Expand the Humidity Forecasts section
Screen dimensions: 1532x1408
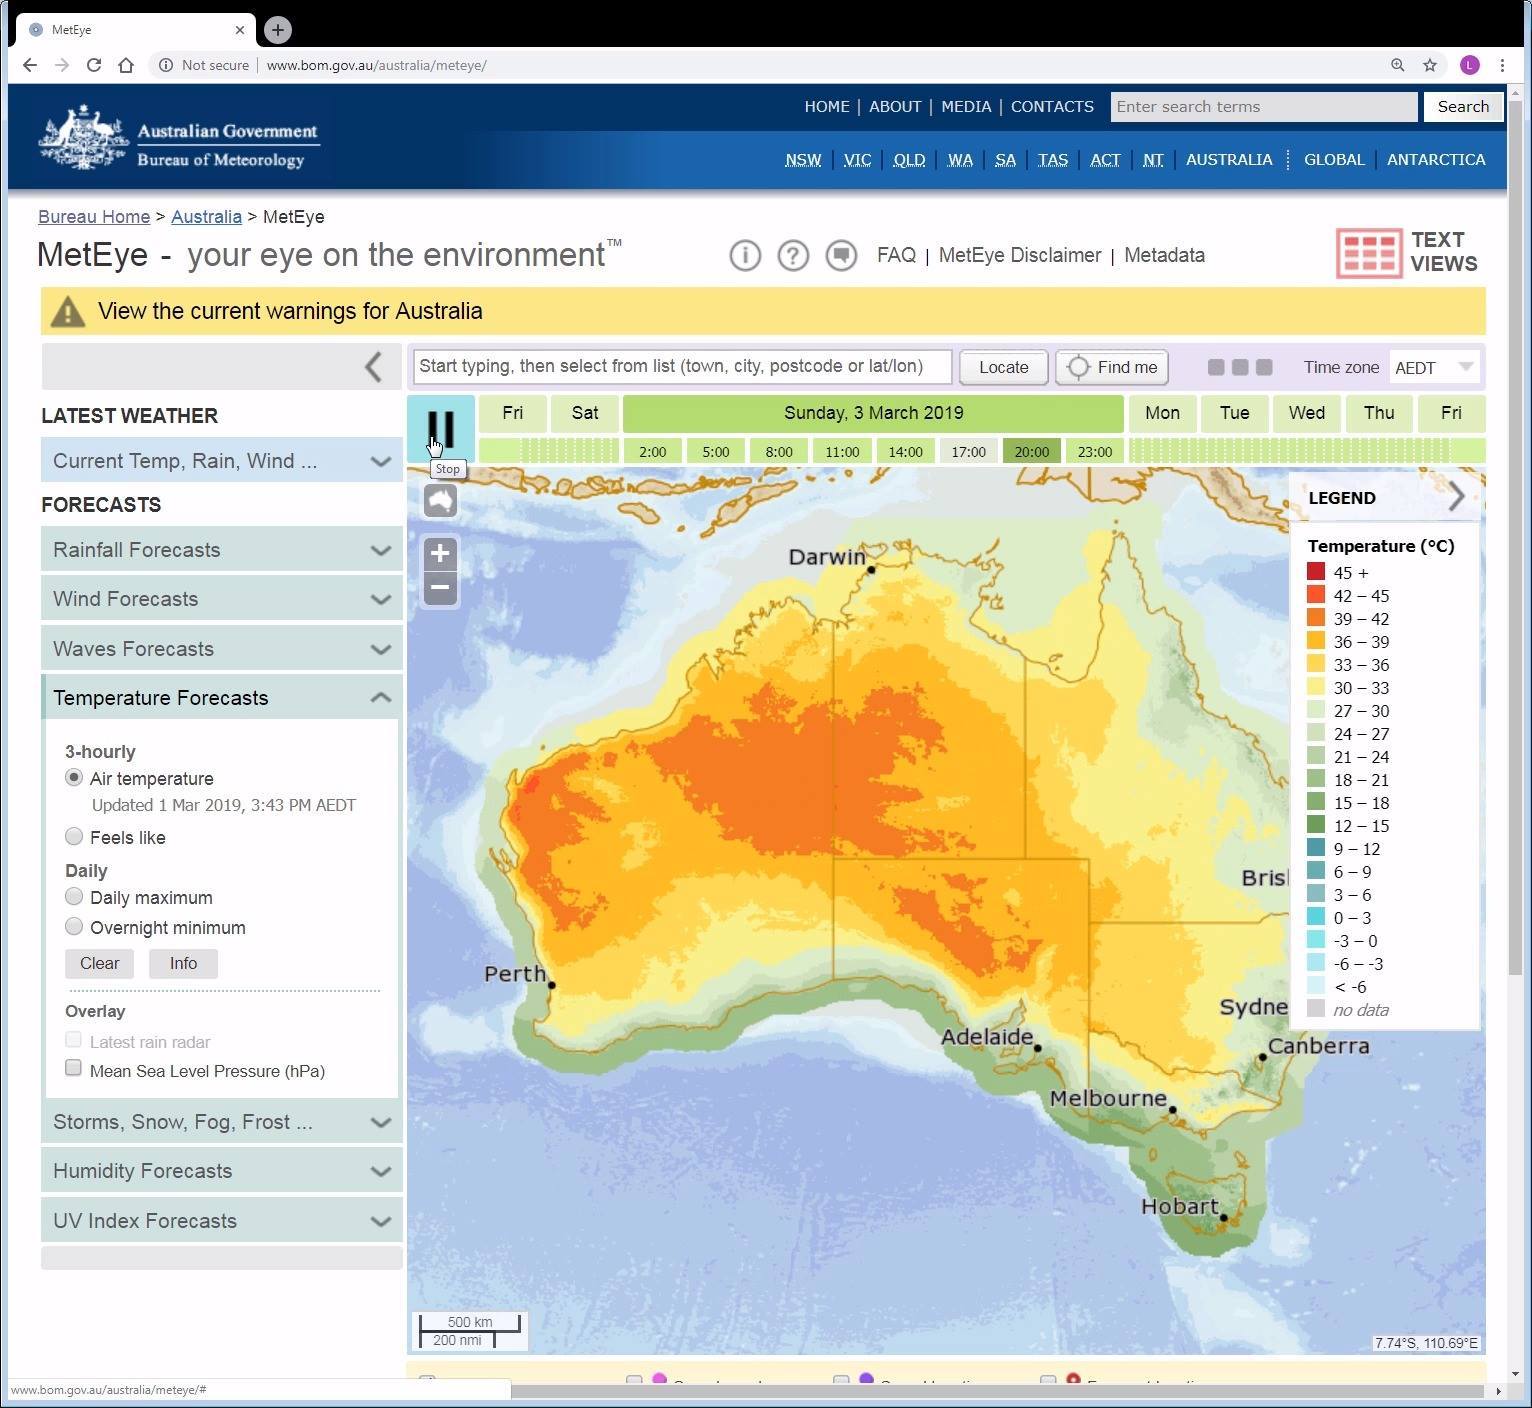pyautogui.click(x=222, y=1171)
